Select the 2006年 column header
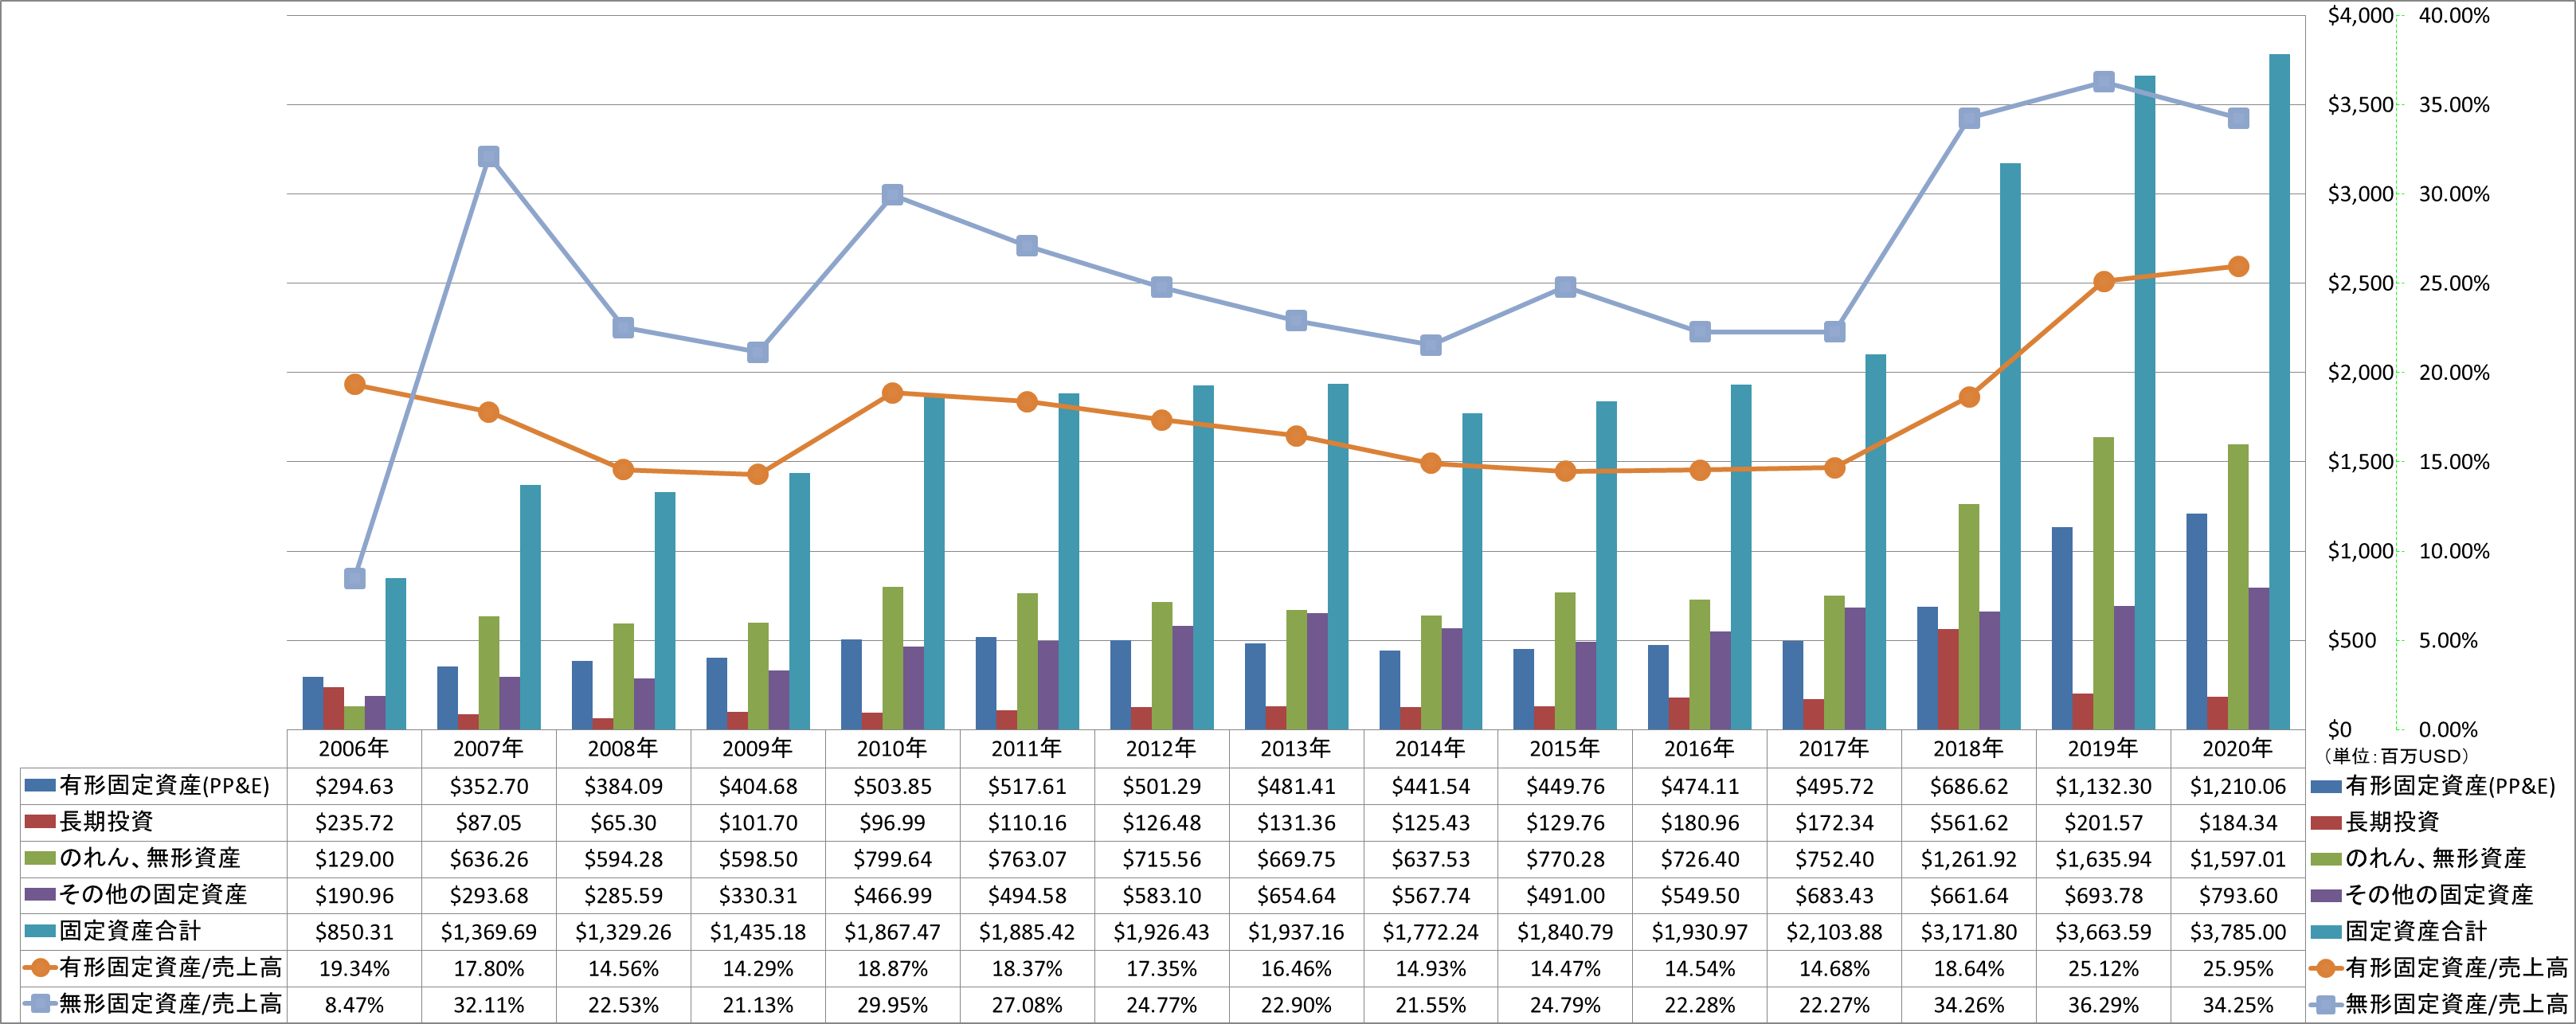The width and height of the screenshot is (2576, 1024). (x=354, y=748)
